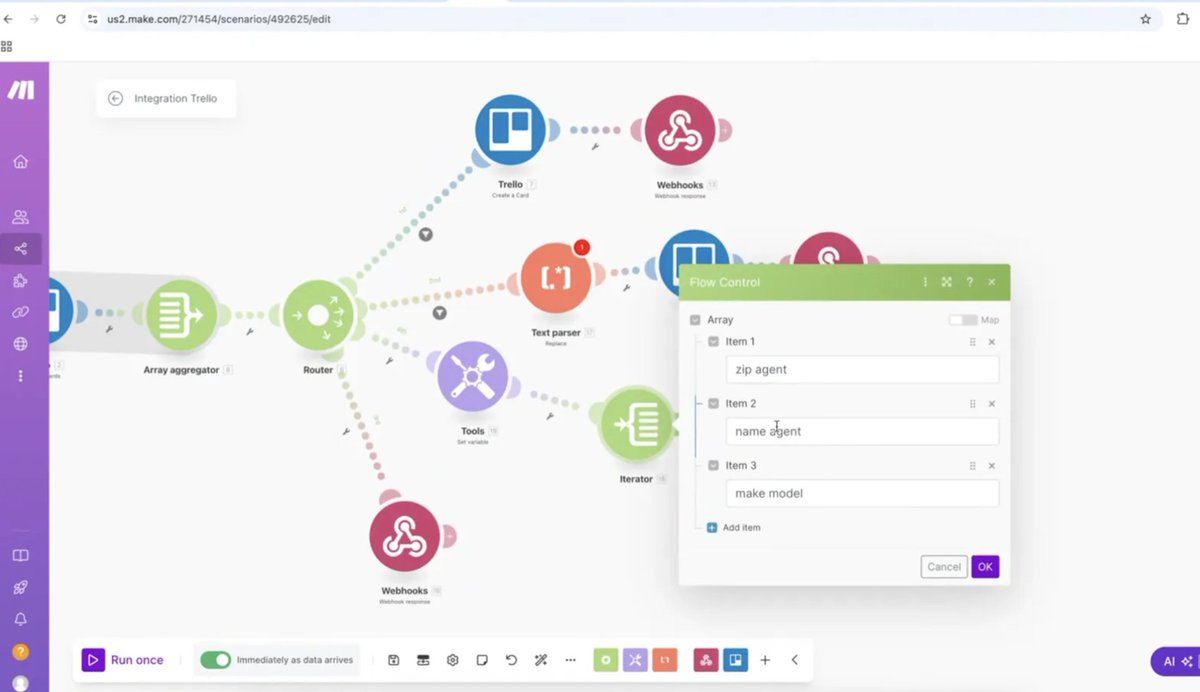Image resolution: width=1200 pixels, height=692 pixels.
Task: Toggle the Map switch in Flow Control
Action: (x=962, y=320)
